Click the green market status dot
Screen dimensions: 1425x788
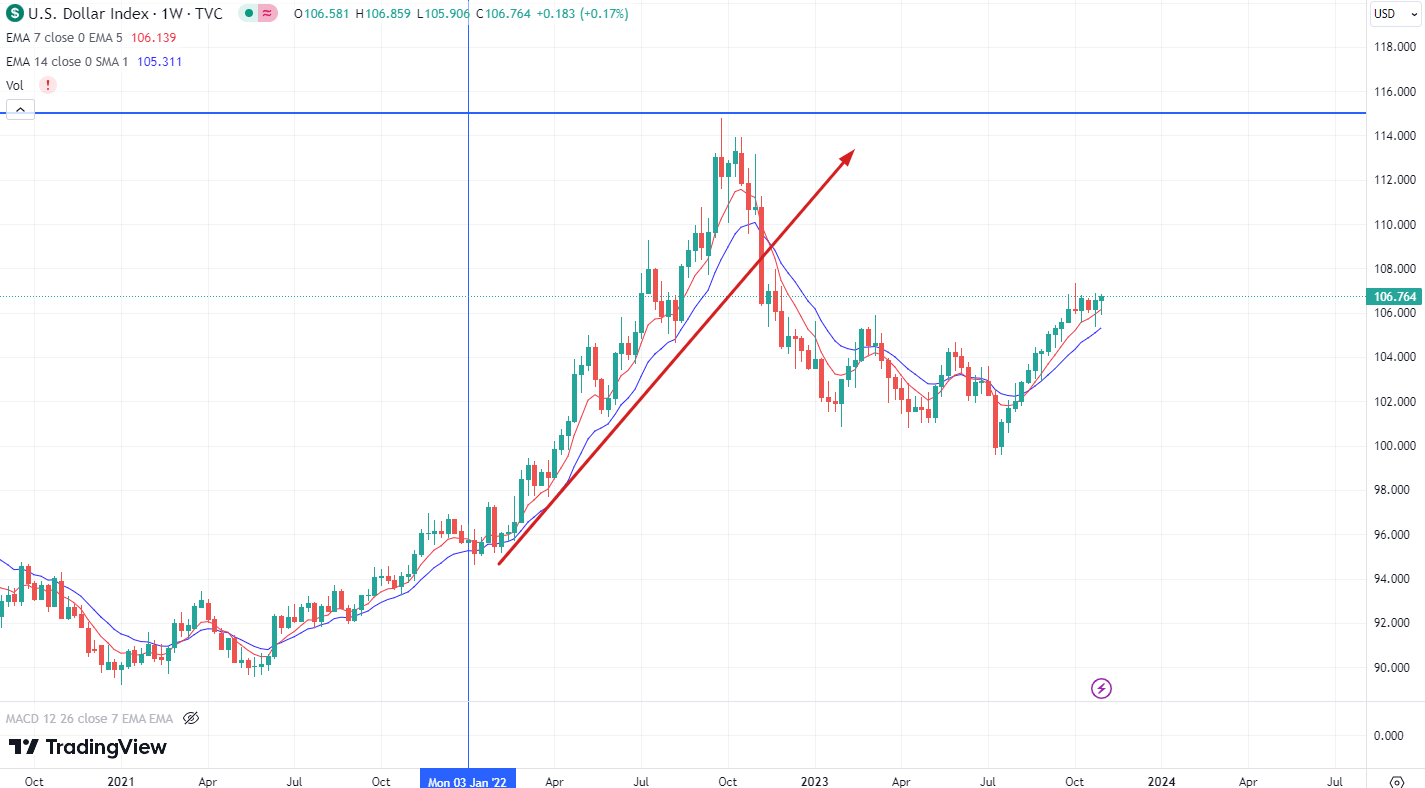click(247, 14)
